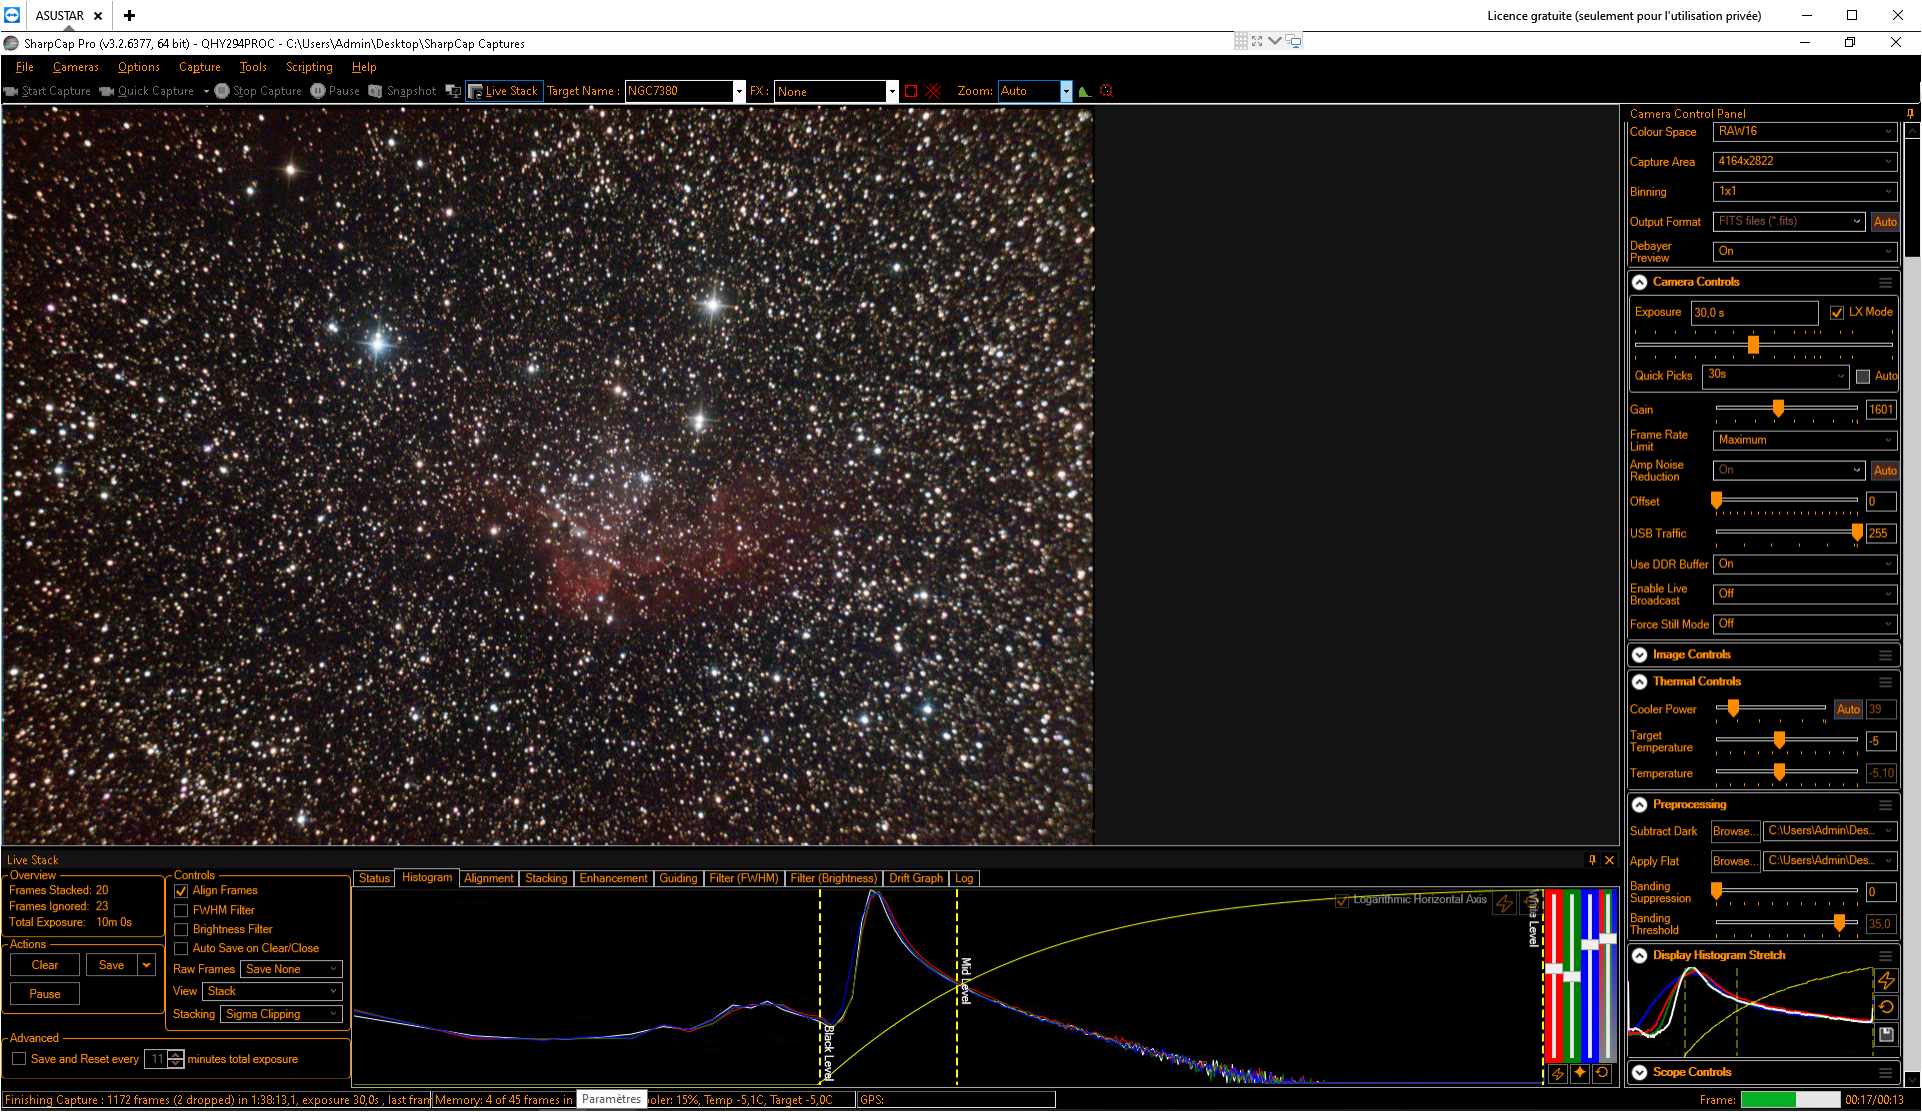The width and height of the screenshot is (1922, 1112).
Task: Enable the Brightness Filter checkbox
Action: (x=181, y=930)
